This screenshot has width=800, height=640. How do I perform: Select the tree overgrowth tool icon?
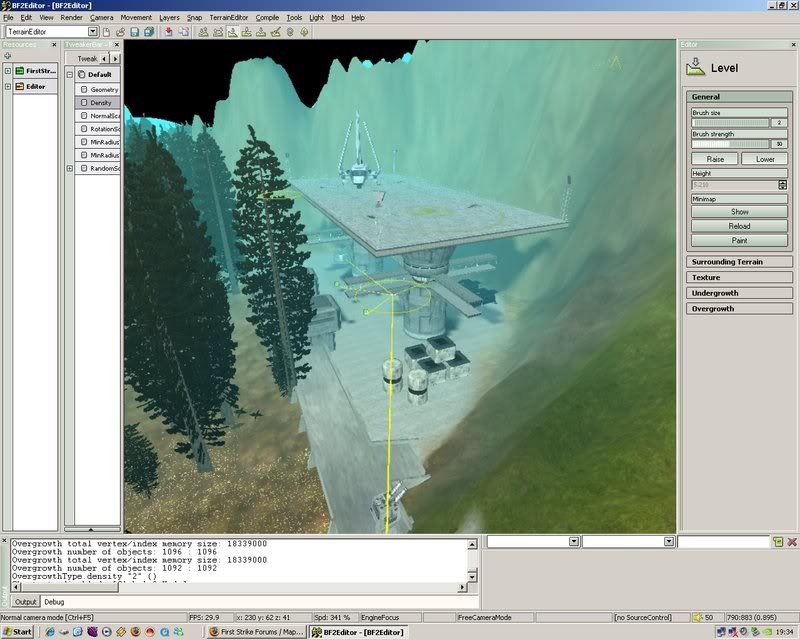pos(305,32)
